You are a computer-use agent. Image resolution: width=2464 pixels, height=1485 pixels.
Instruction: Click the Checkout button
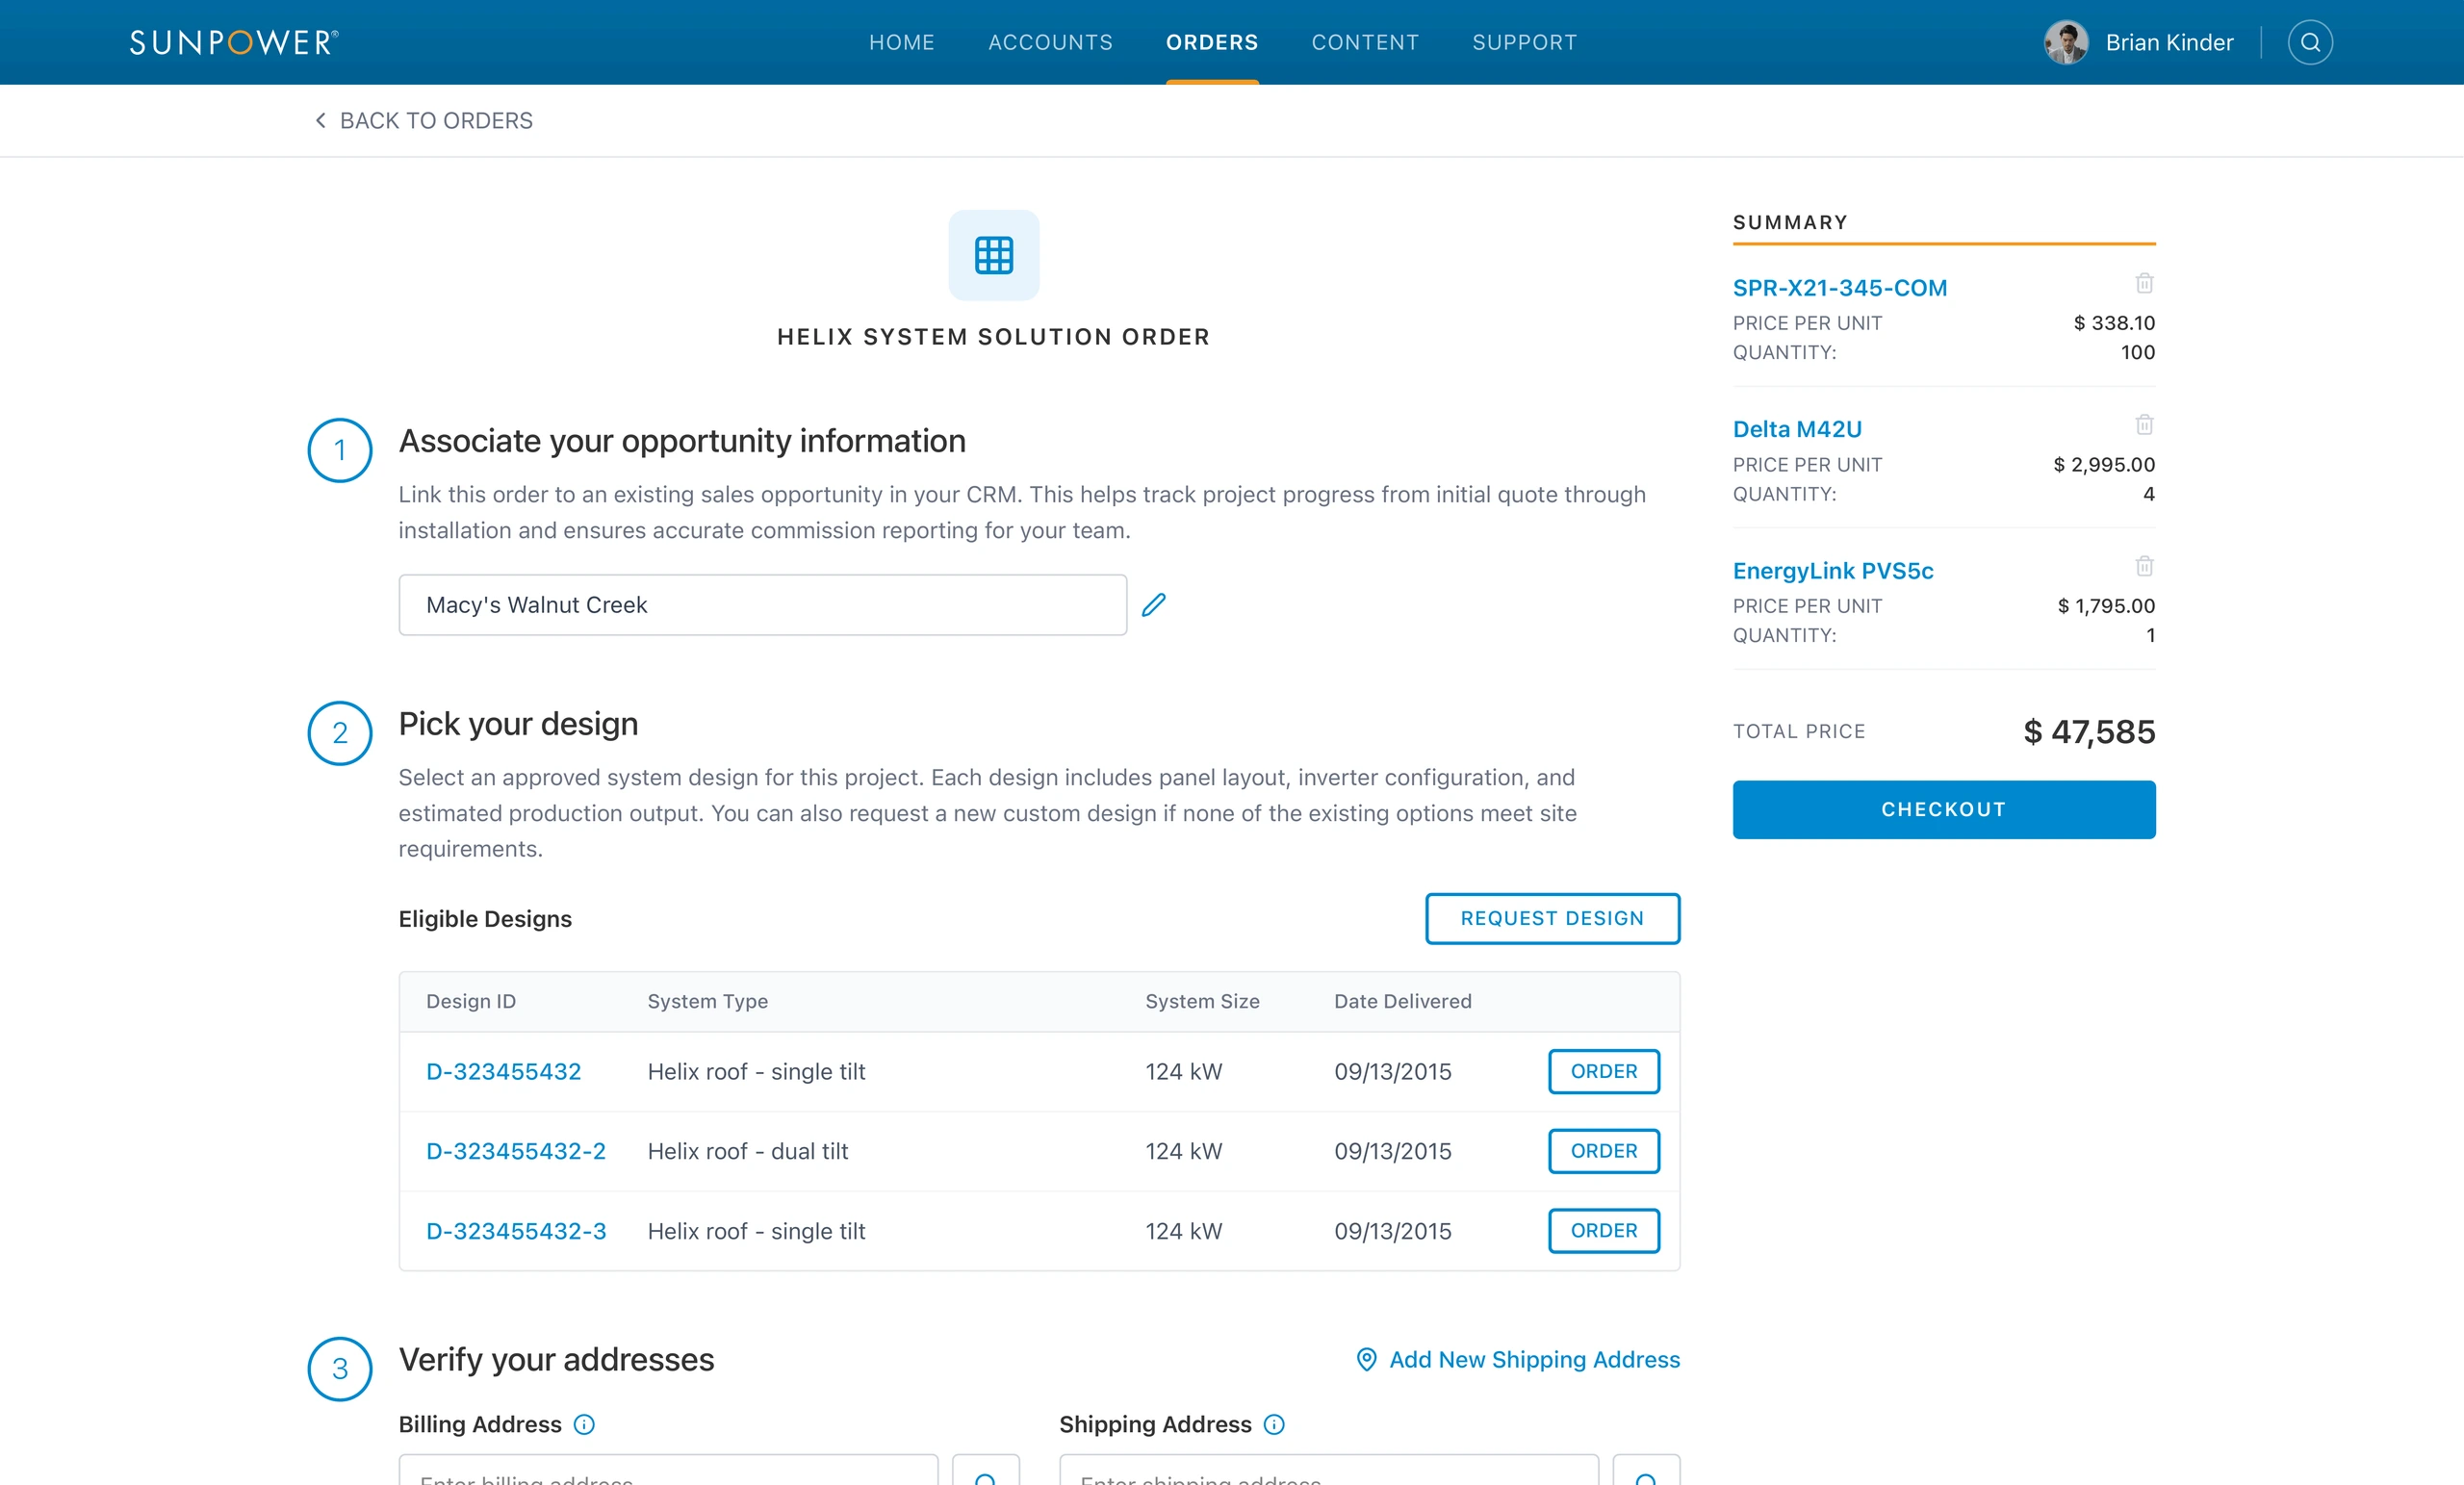point(1944,809)
